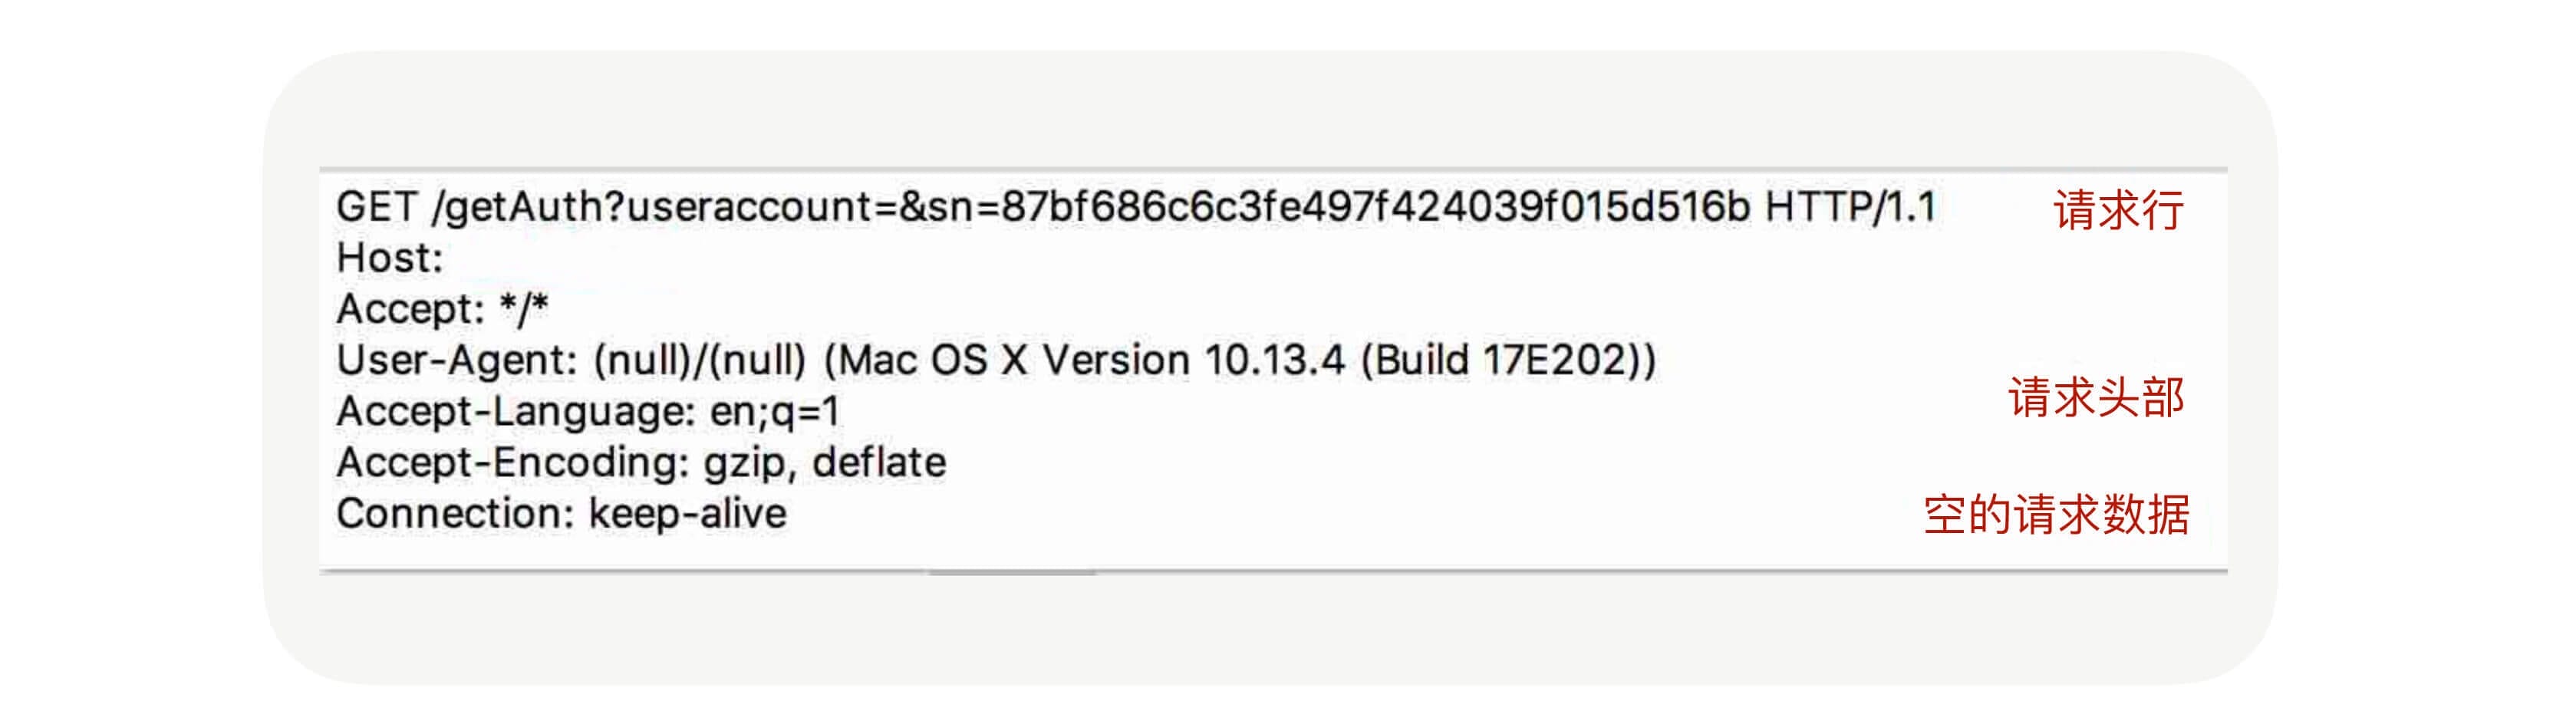Click the Accept: */* header line
2576x724 pixels.
442,309
